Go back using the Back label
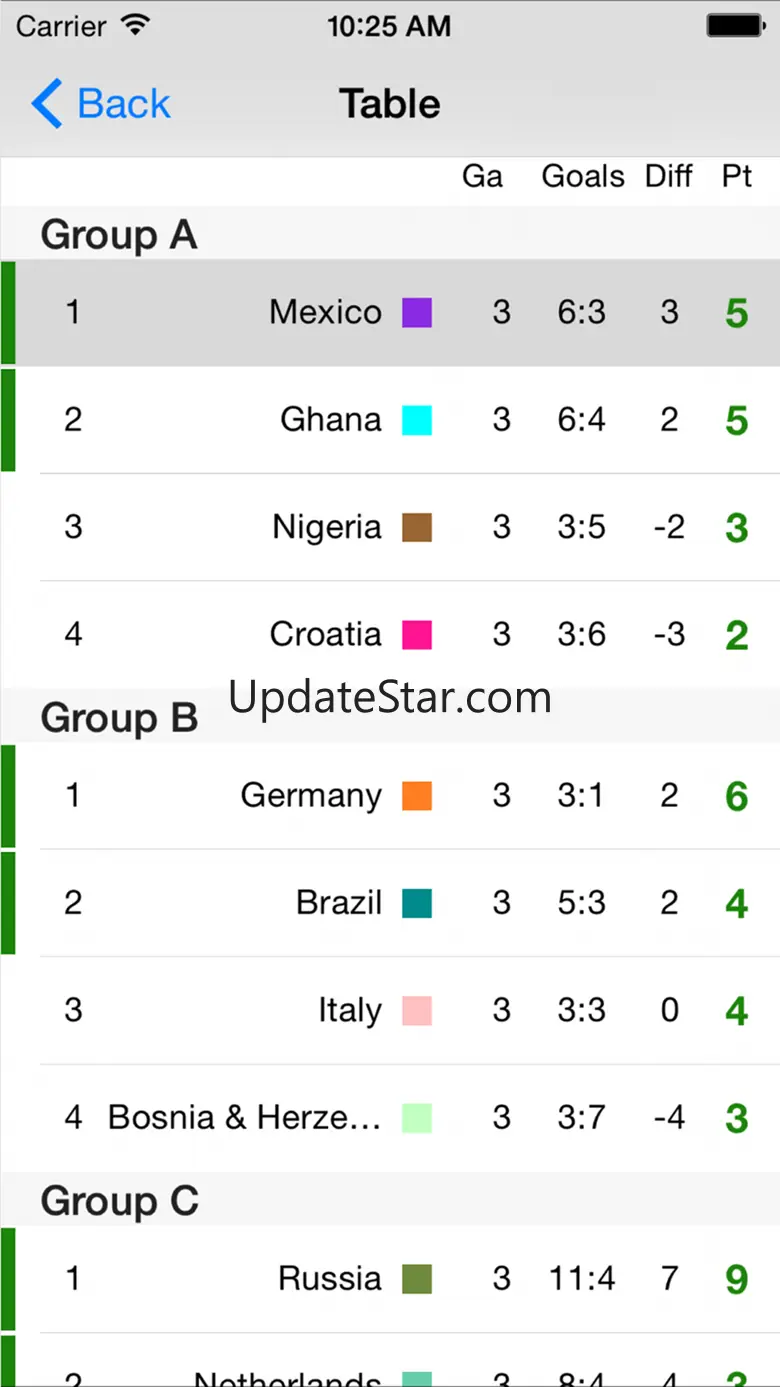 click(124, 104)
